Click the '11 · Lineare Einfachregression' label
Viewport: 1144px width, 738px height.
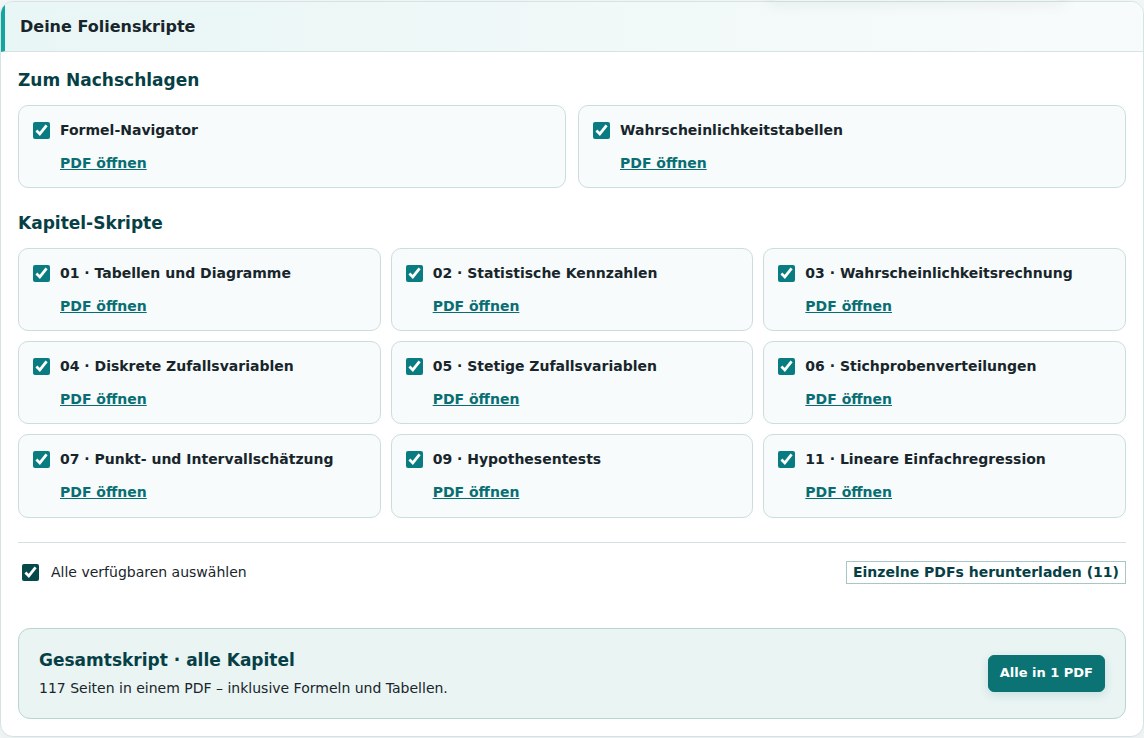[925, 459]
